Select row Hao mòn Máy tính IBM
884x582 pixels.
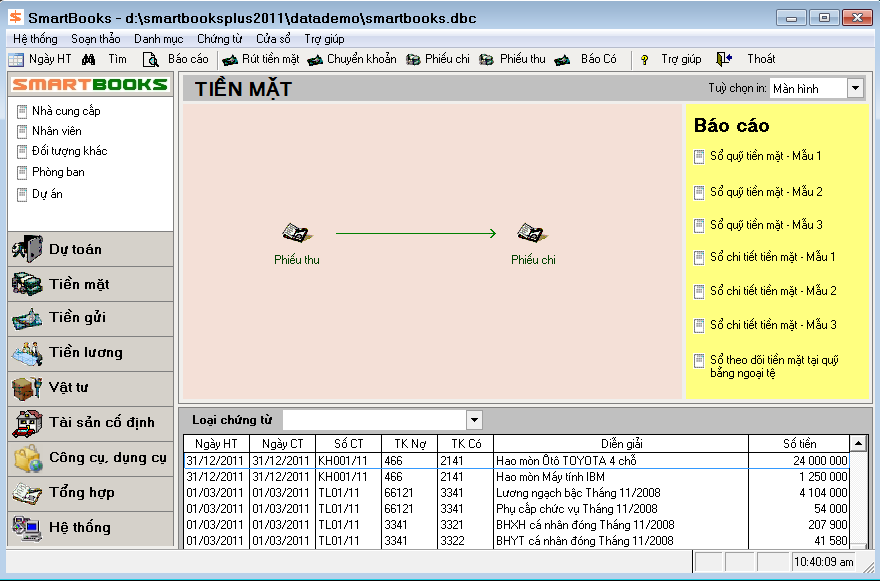516,477
